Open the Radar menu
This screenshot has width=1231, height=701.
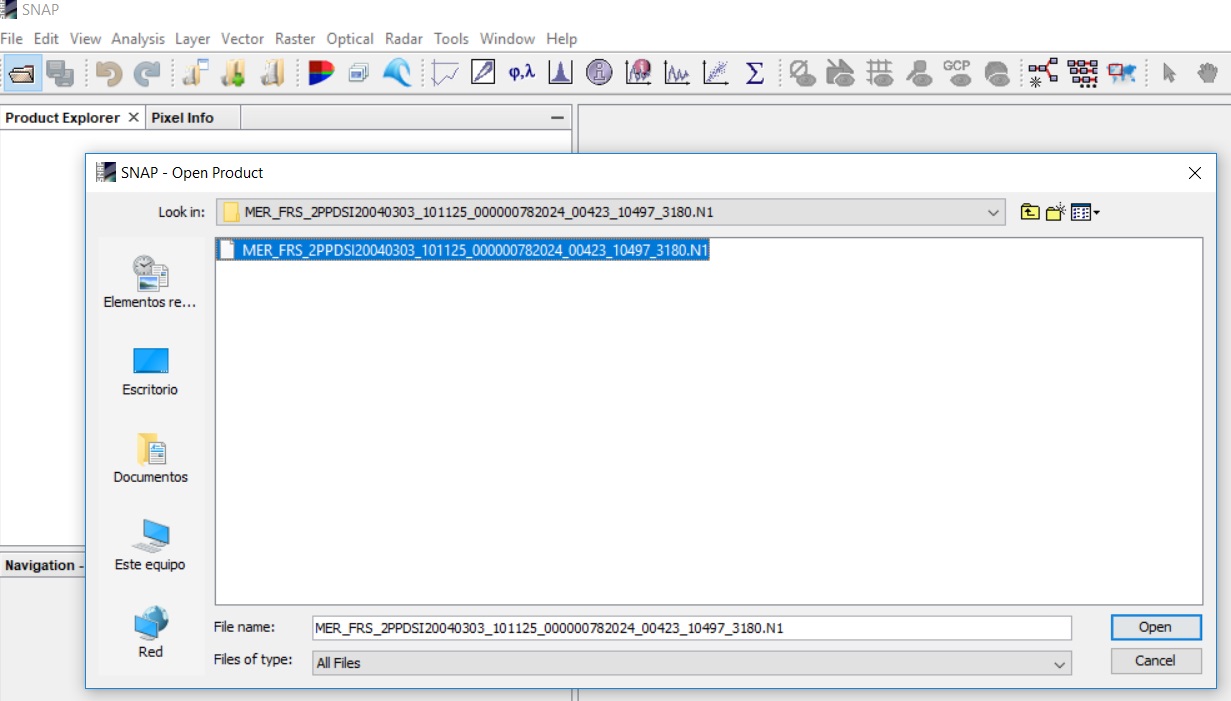(404, 39)
